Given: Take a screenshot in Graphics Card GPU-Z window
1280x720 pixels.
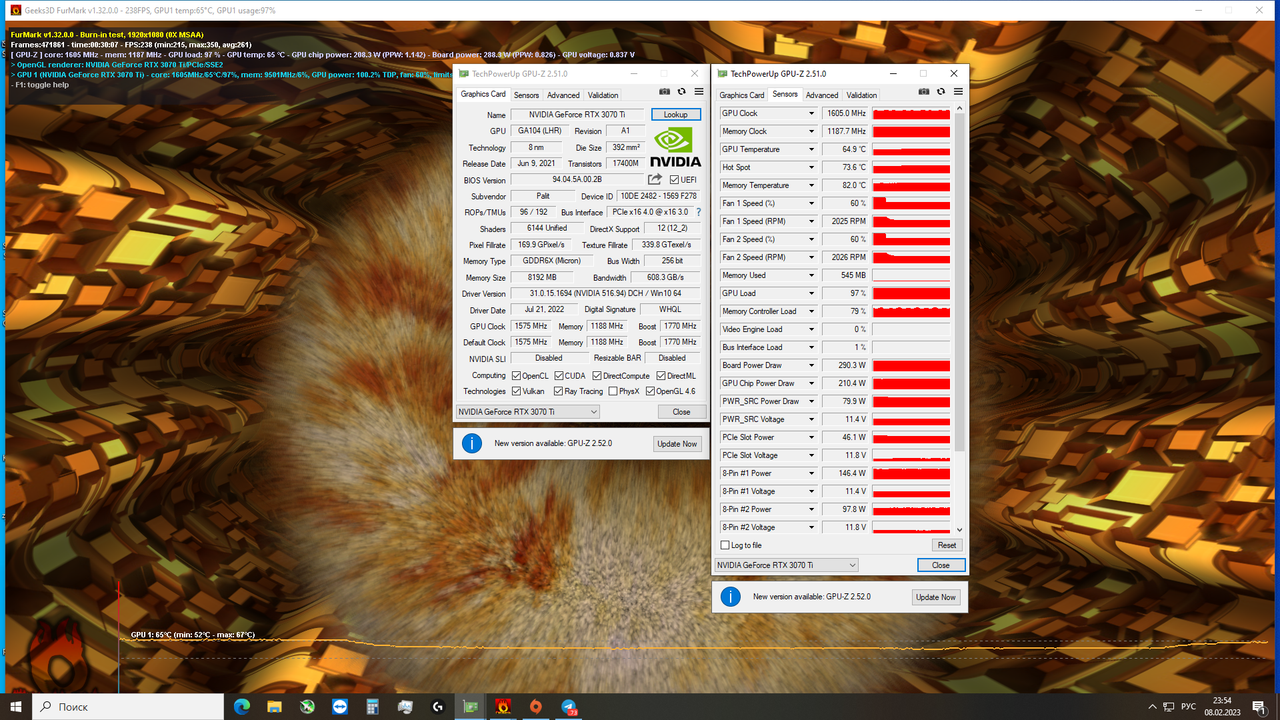Looking at the screenshot, I should tap(665, 92).
